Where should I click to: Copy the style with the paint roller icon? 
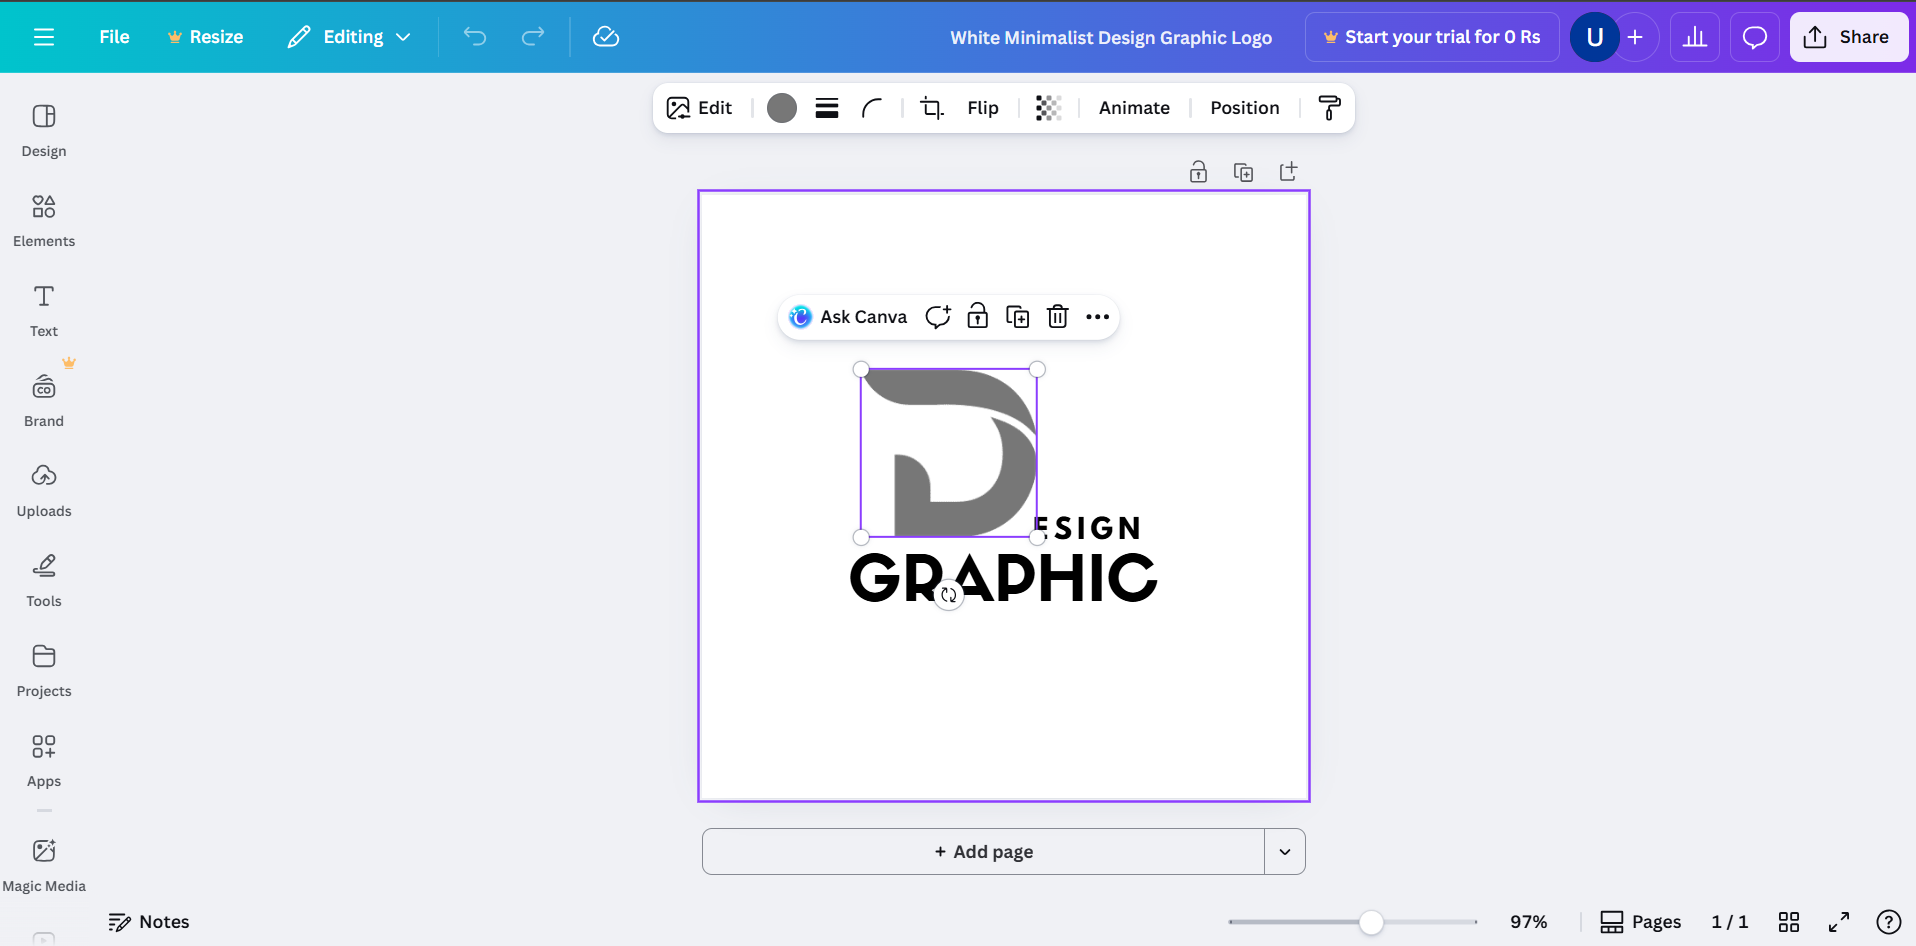pos(1328,107)
